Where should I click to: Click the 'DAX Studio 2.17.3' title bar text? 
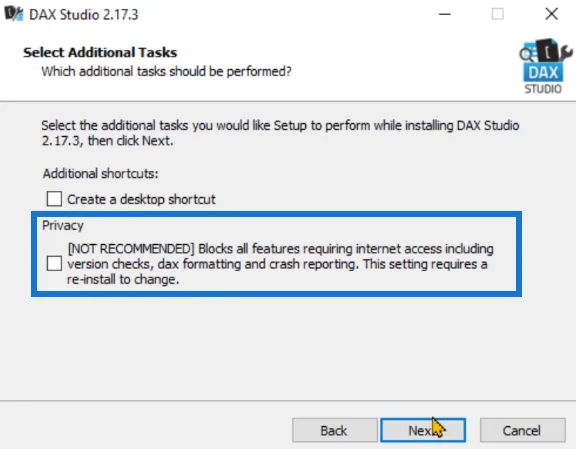[x=83, y=15]
